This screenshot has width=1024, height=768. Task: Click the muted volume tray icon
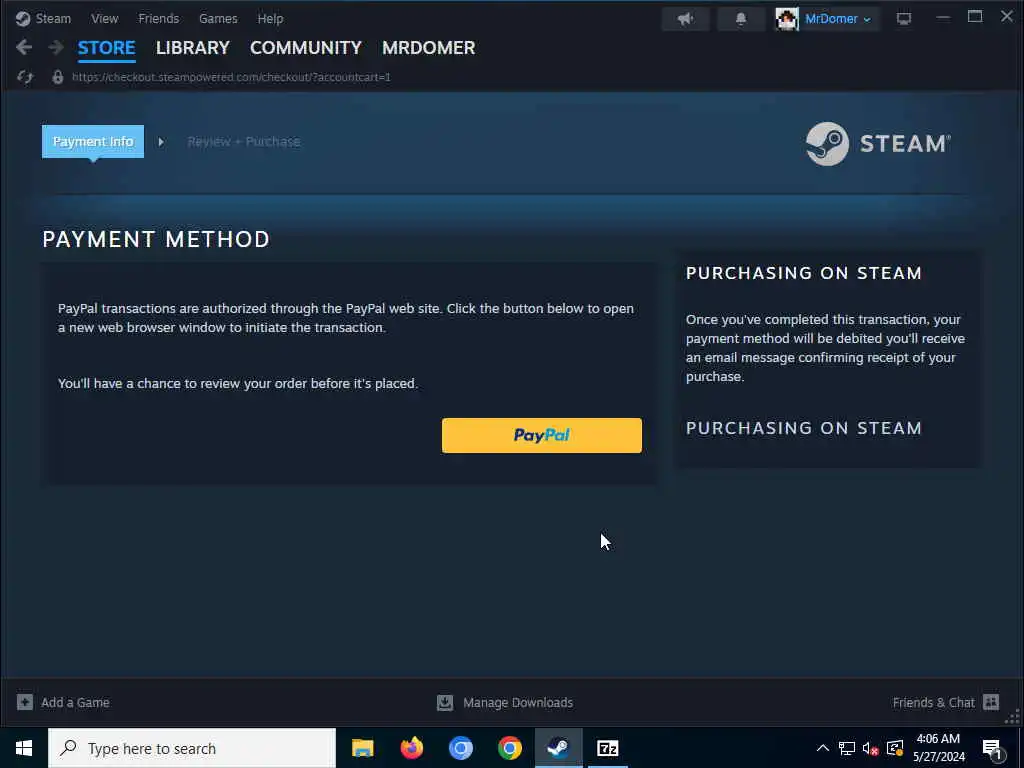(871, 748)
